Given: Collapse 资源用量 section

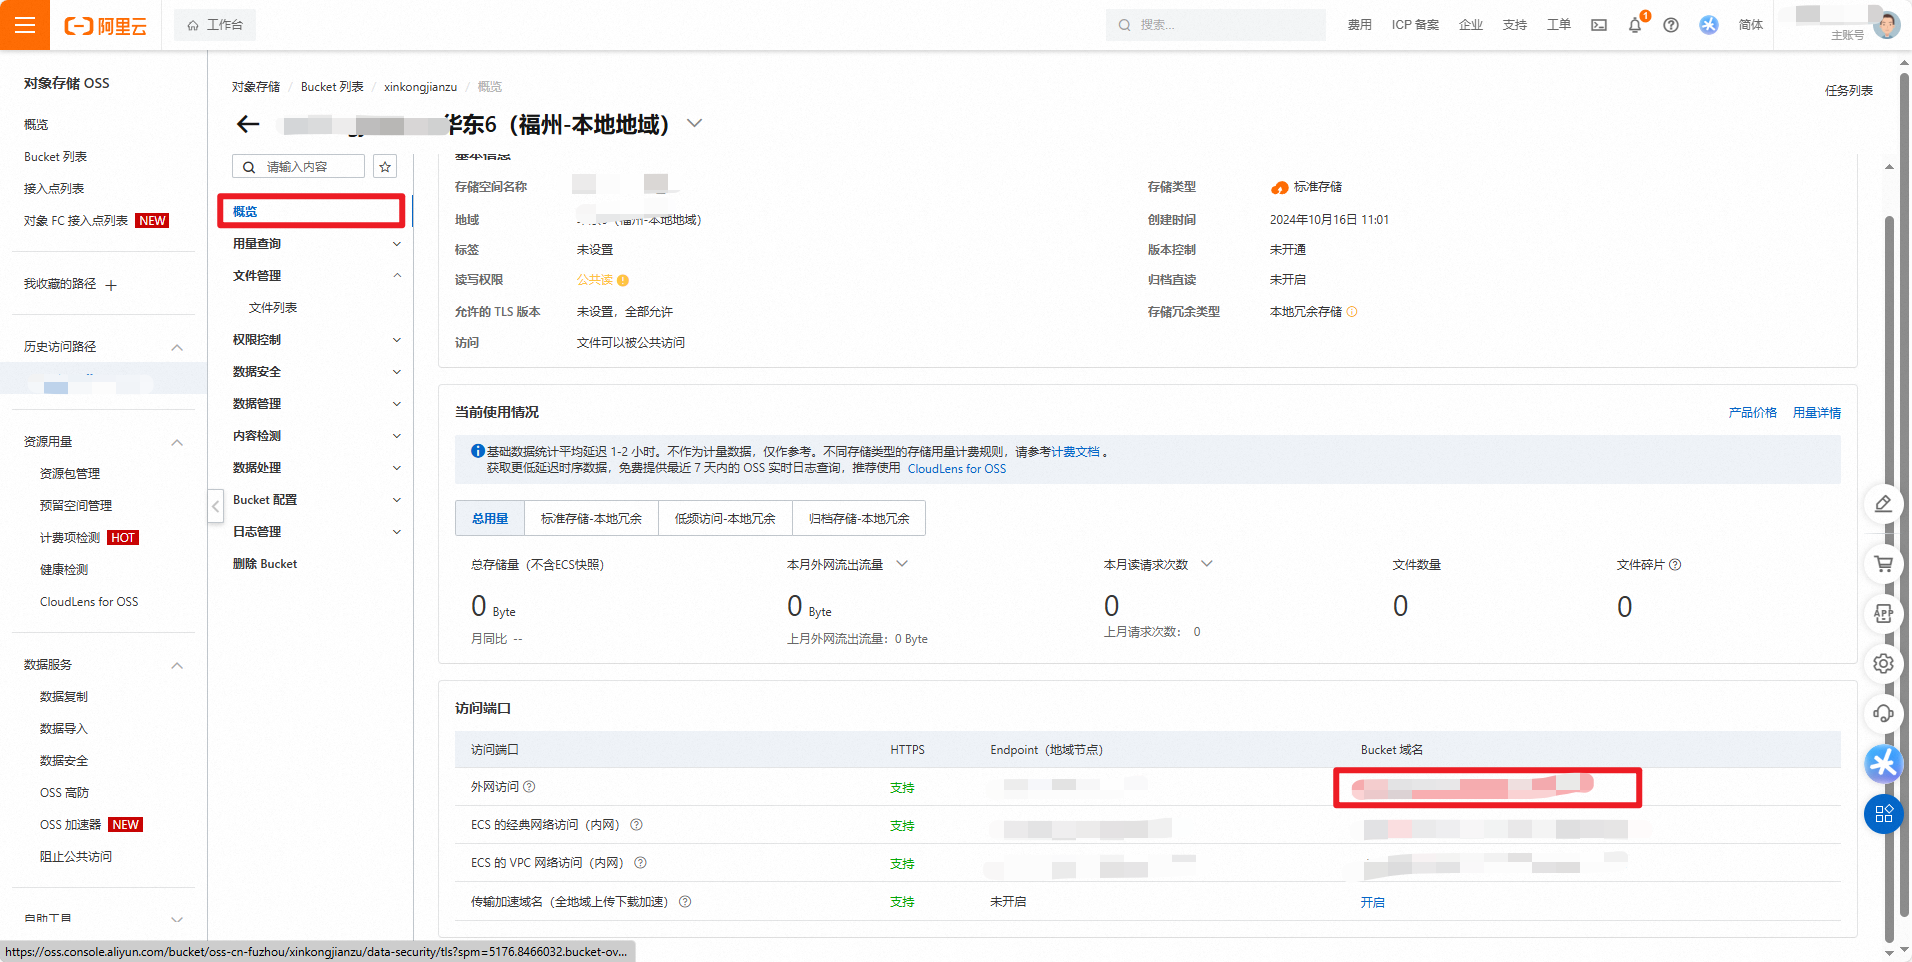Looking at the screenshot, I should (x=177, y=443).
